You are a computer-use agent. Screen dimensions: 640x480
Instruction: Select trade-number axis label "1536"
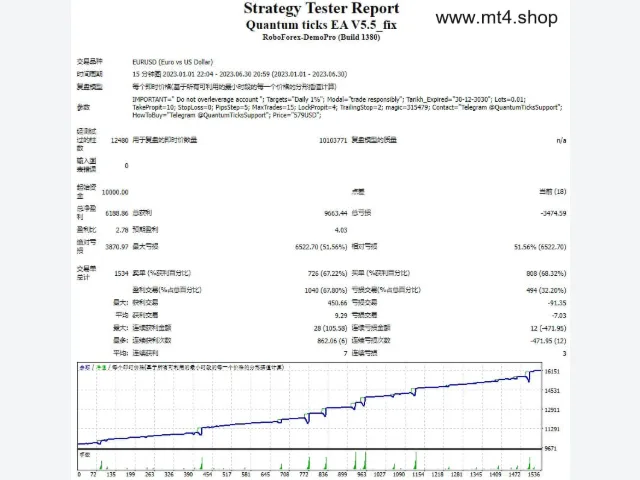534,474
